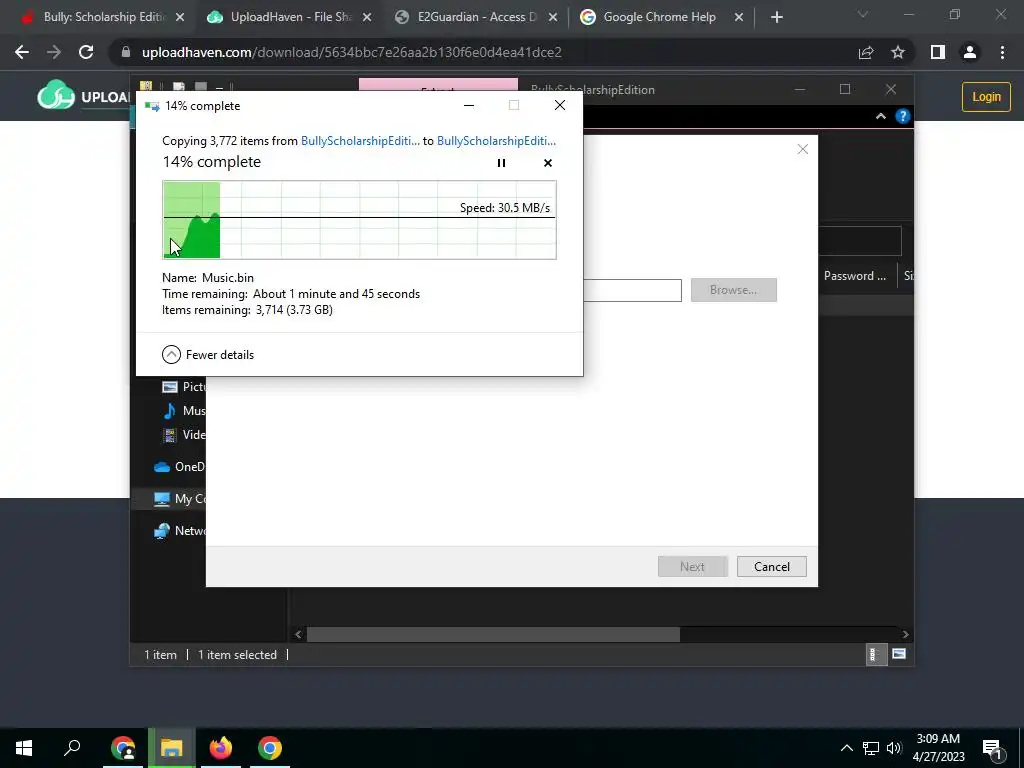
Task: Open the source BullyScholarshipEditi... folder link
Action: (x=360, y=140)
